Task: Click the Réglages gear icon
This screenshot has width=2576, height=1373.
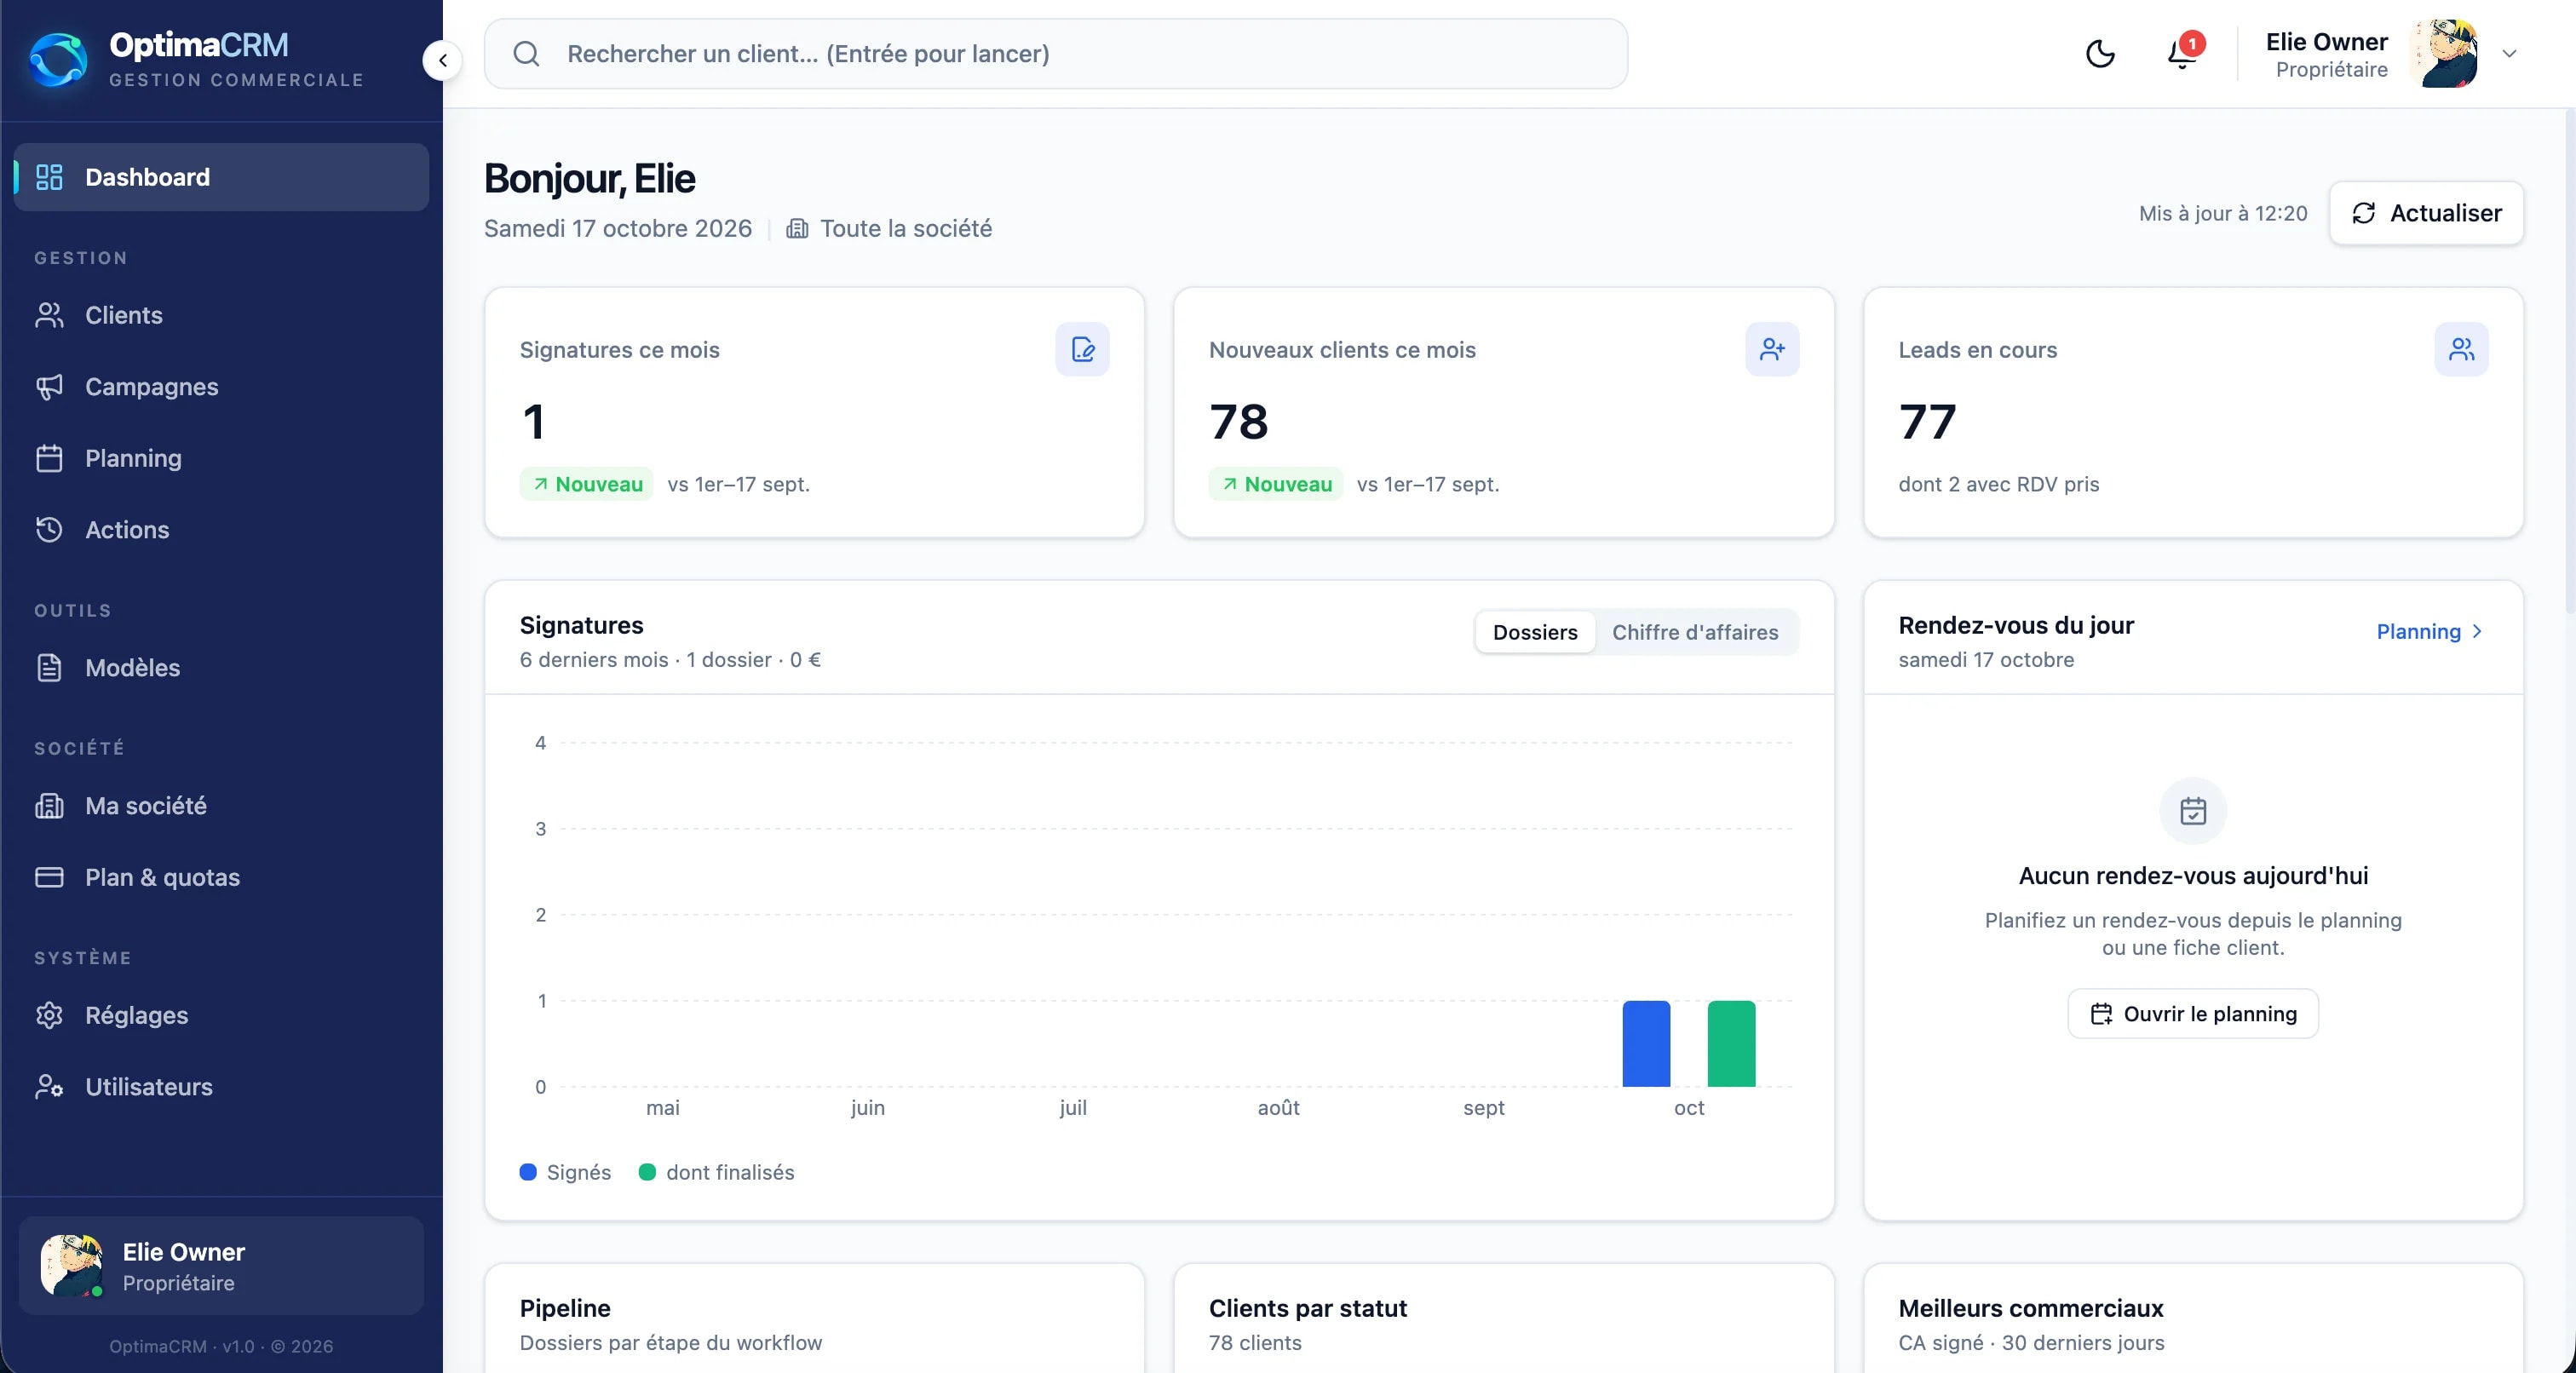Action: coord(49,1015)
